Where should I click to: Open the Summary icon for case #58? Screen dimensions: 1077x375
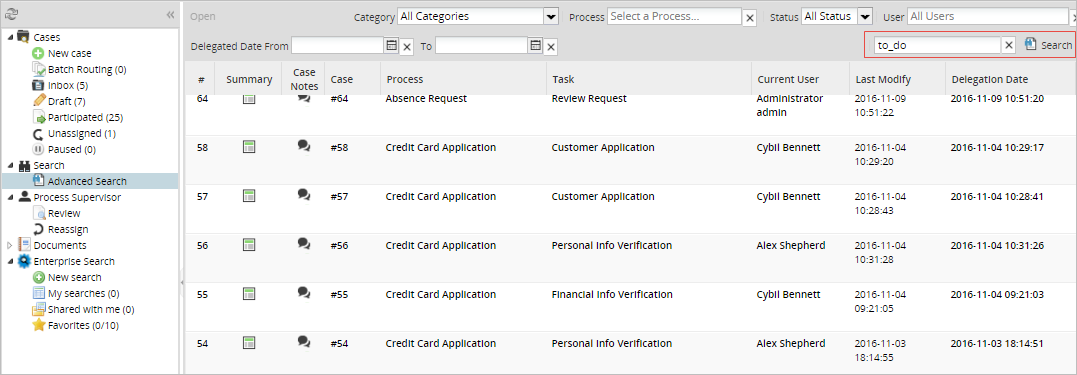point(249,146)
